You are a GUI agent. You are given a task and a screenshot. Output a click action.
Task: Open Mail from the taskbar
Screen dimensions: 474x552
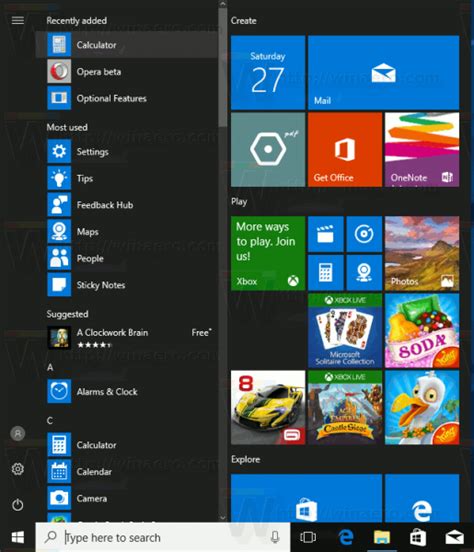(455, 537)
